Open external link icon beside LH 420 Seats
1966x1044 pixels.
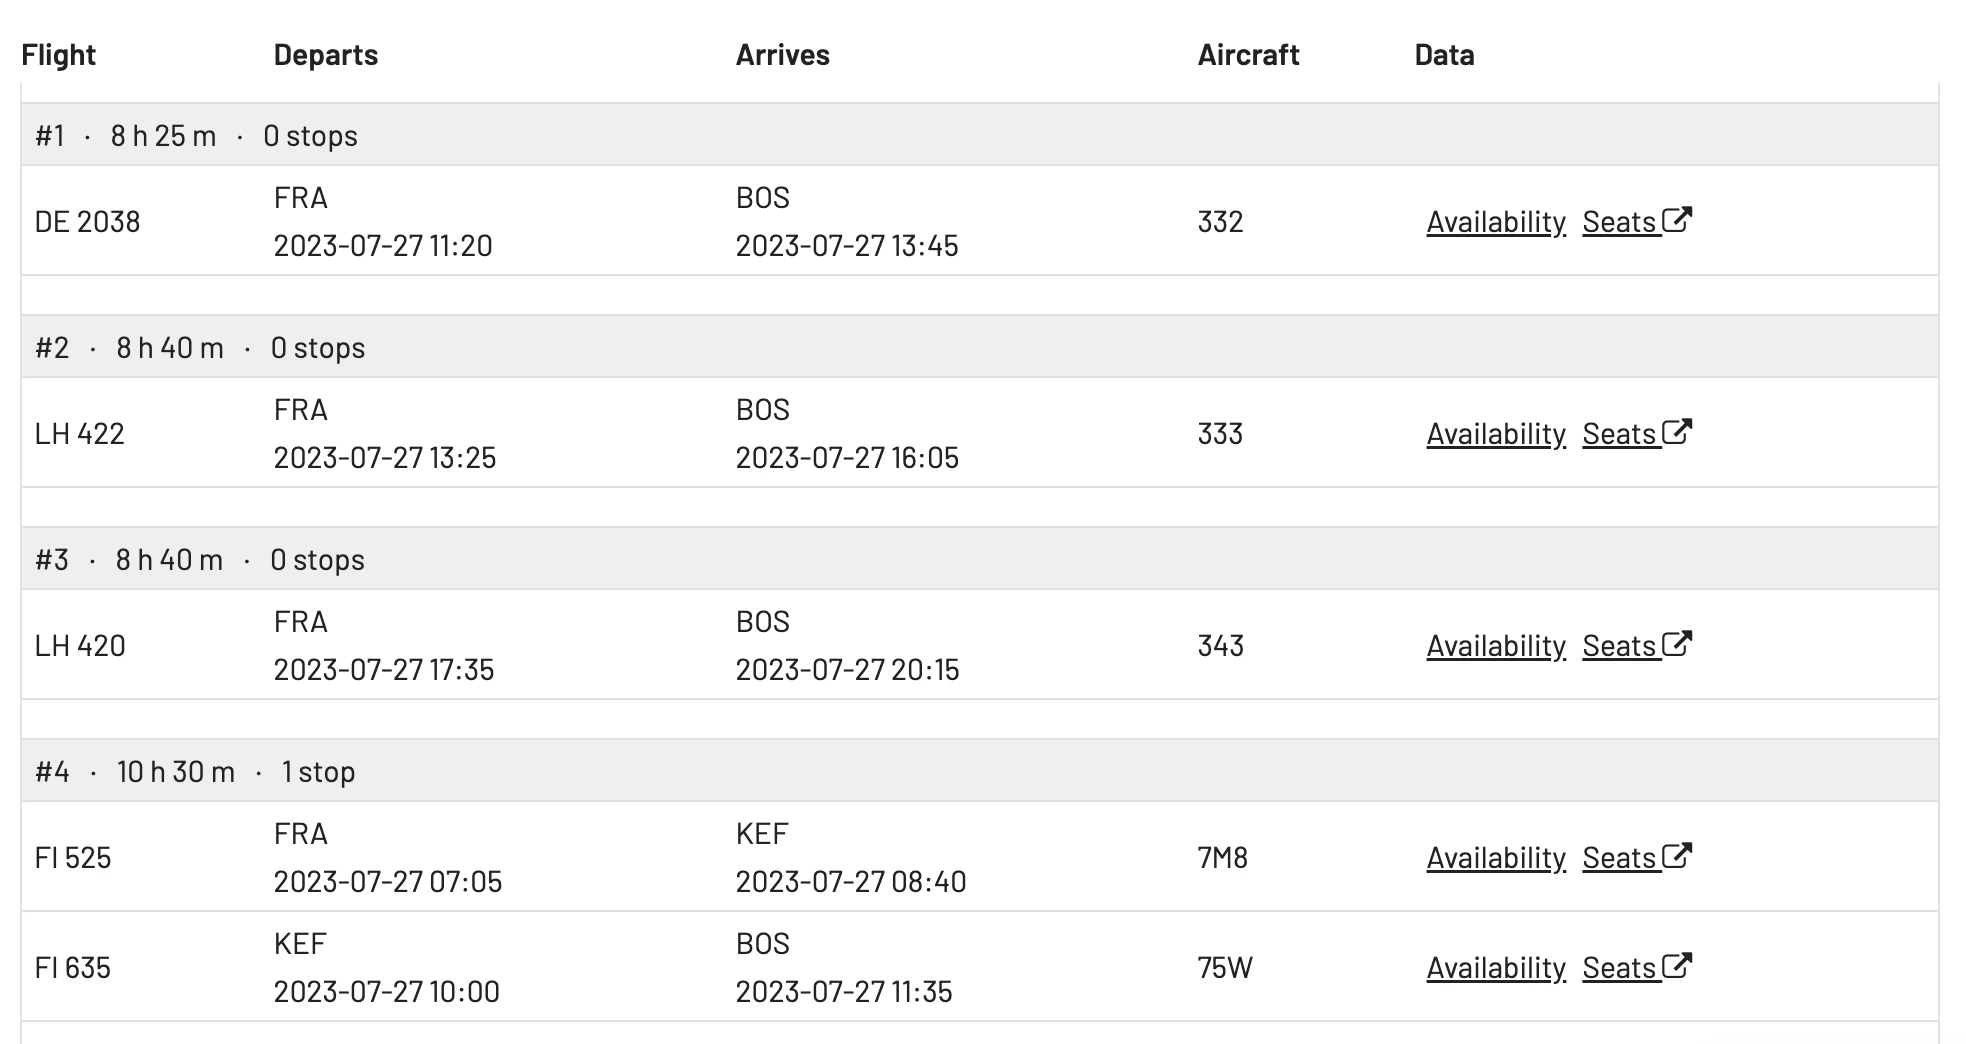(x=1677, y=643)
